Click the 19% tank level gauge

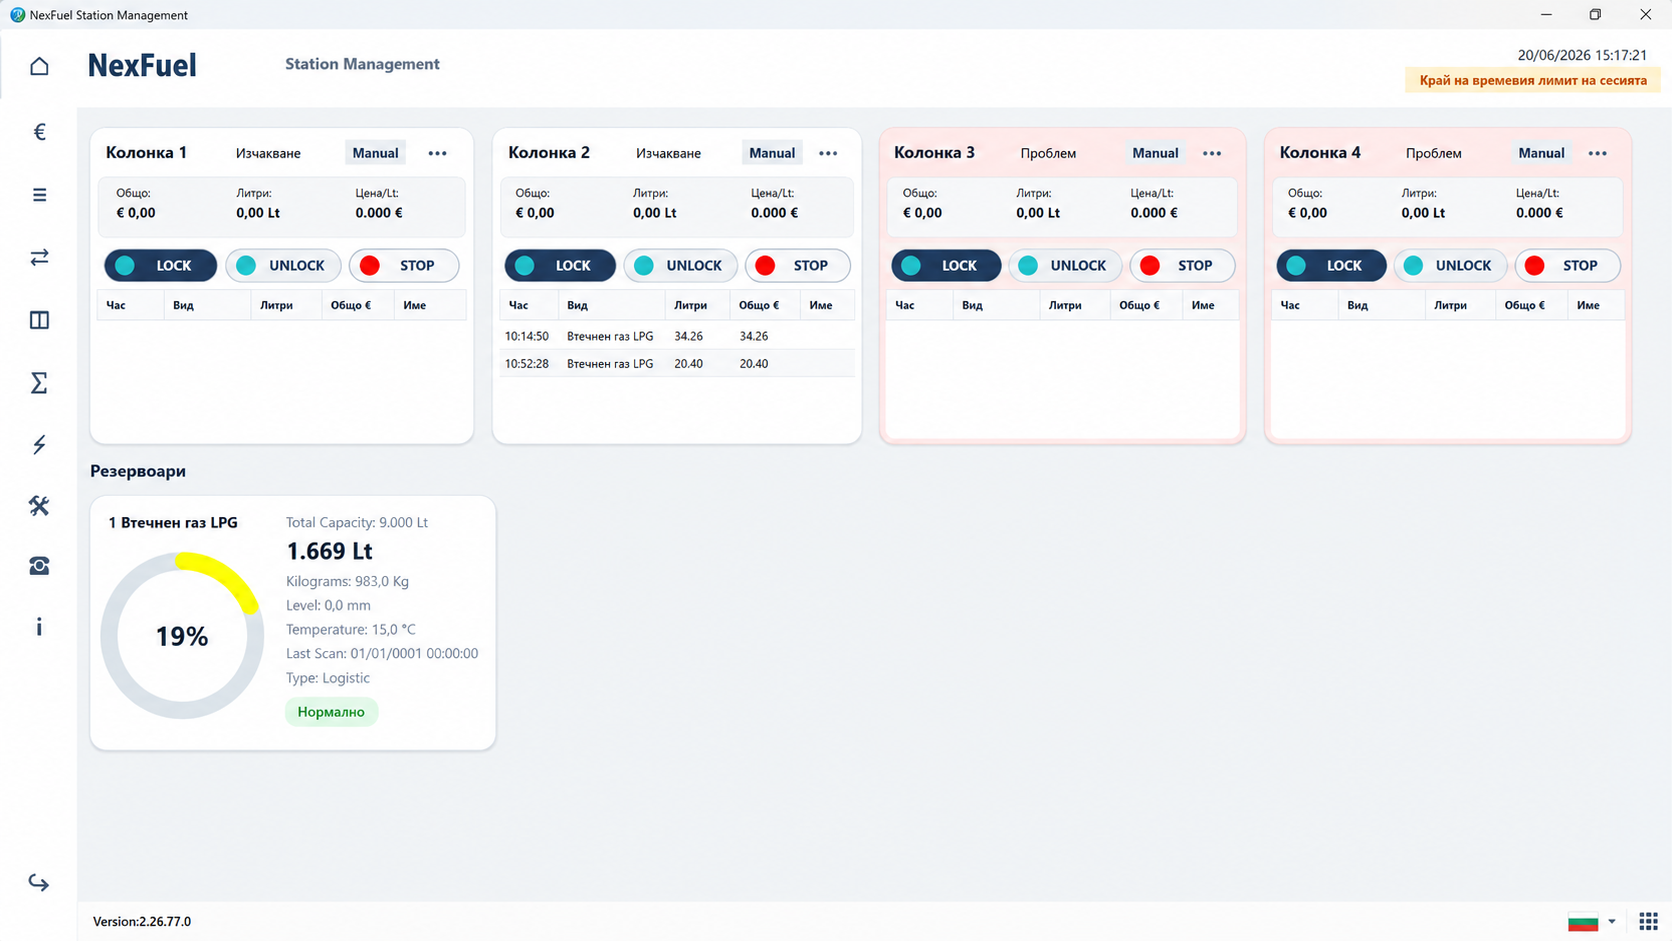point(182,636)
